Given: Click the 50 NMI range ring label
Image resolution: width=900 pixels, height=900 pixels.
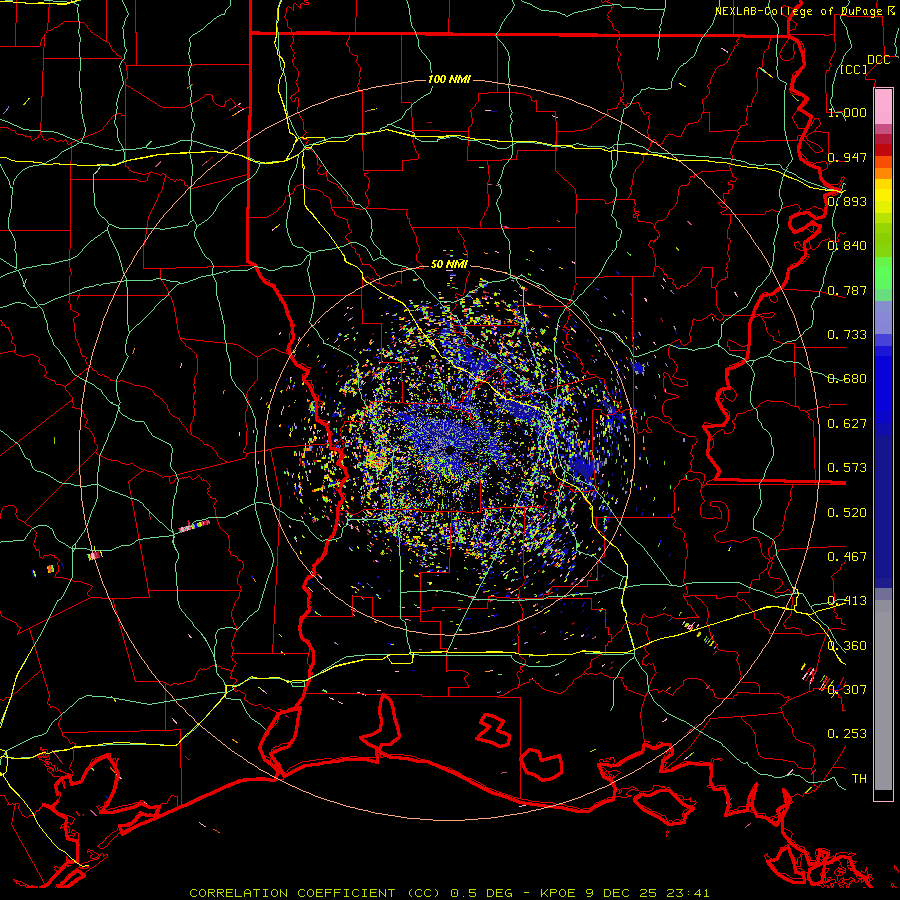Looking at the screenshot, I should (449, 264).
